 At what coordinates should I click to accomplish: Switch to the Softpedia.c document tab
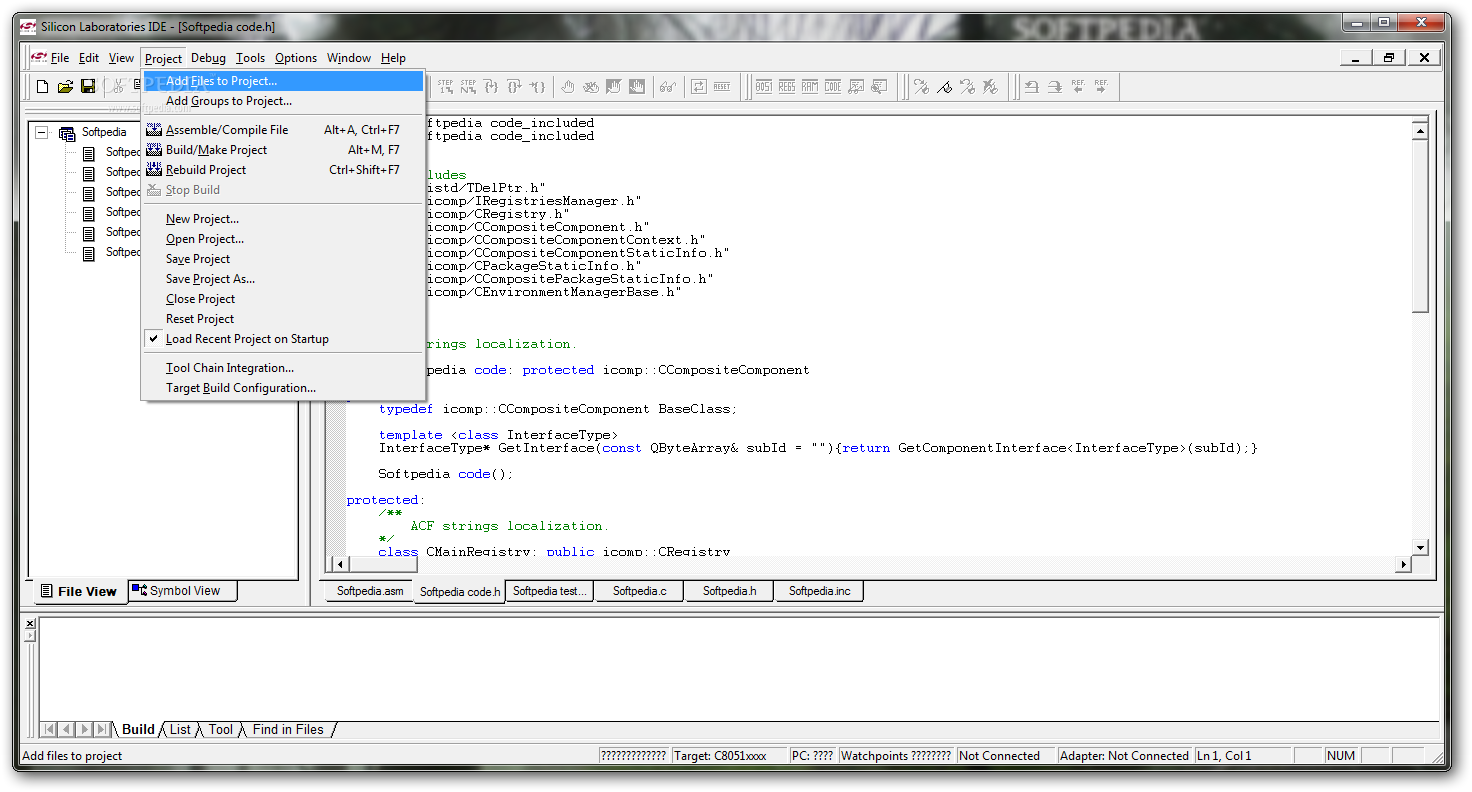(639, 591)
